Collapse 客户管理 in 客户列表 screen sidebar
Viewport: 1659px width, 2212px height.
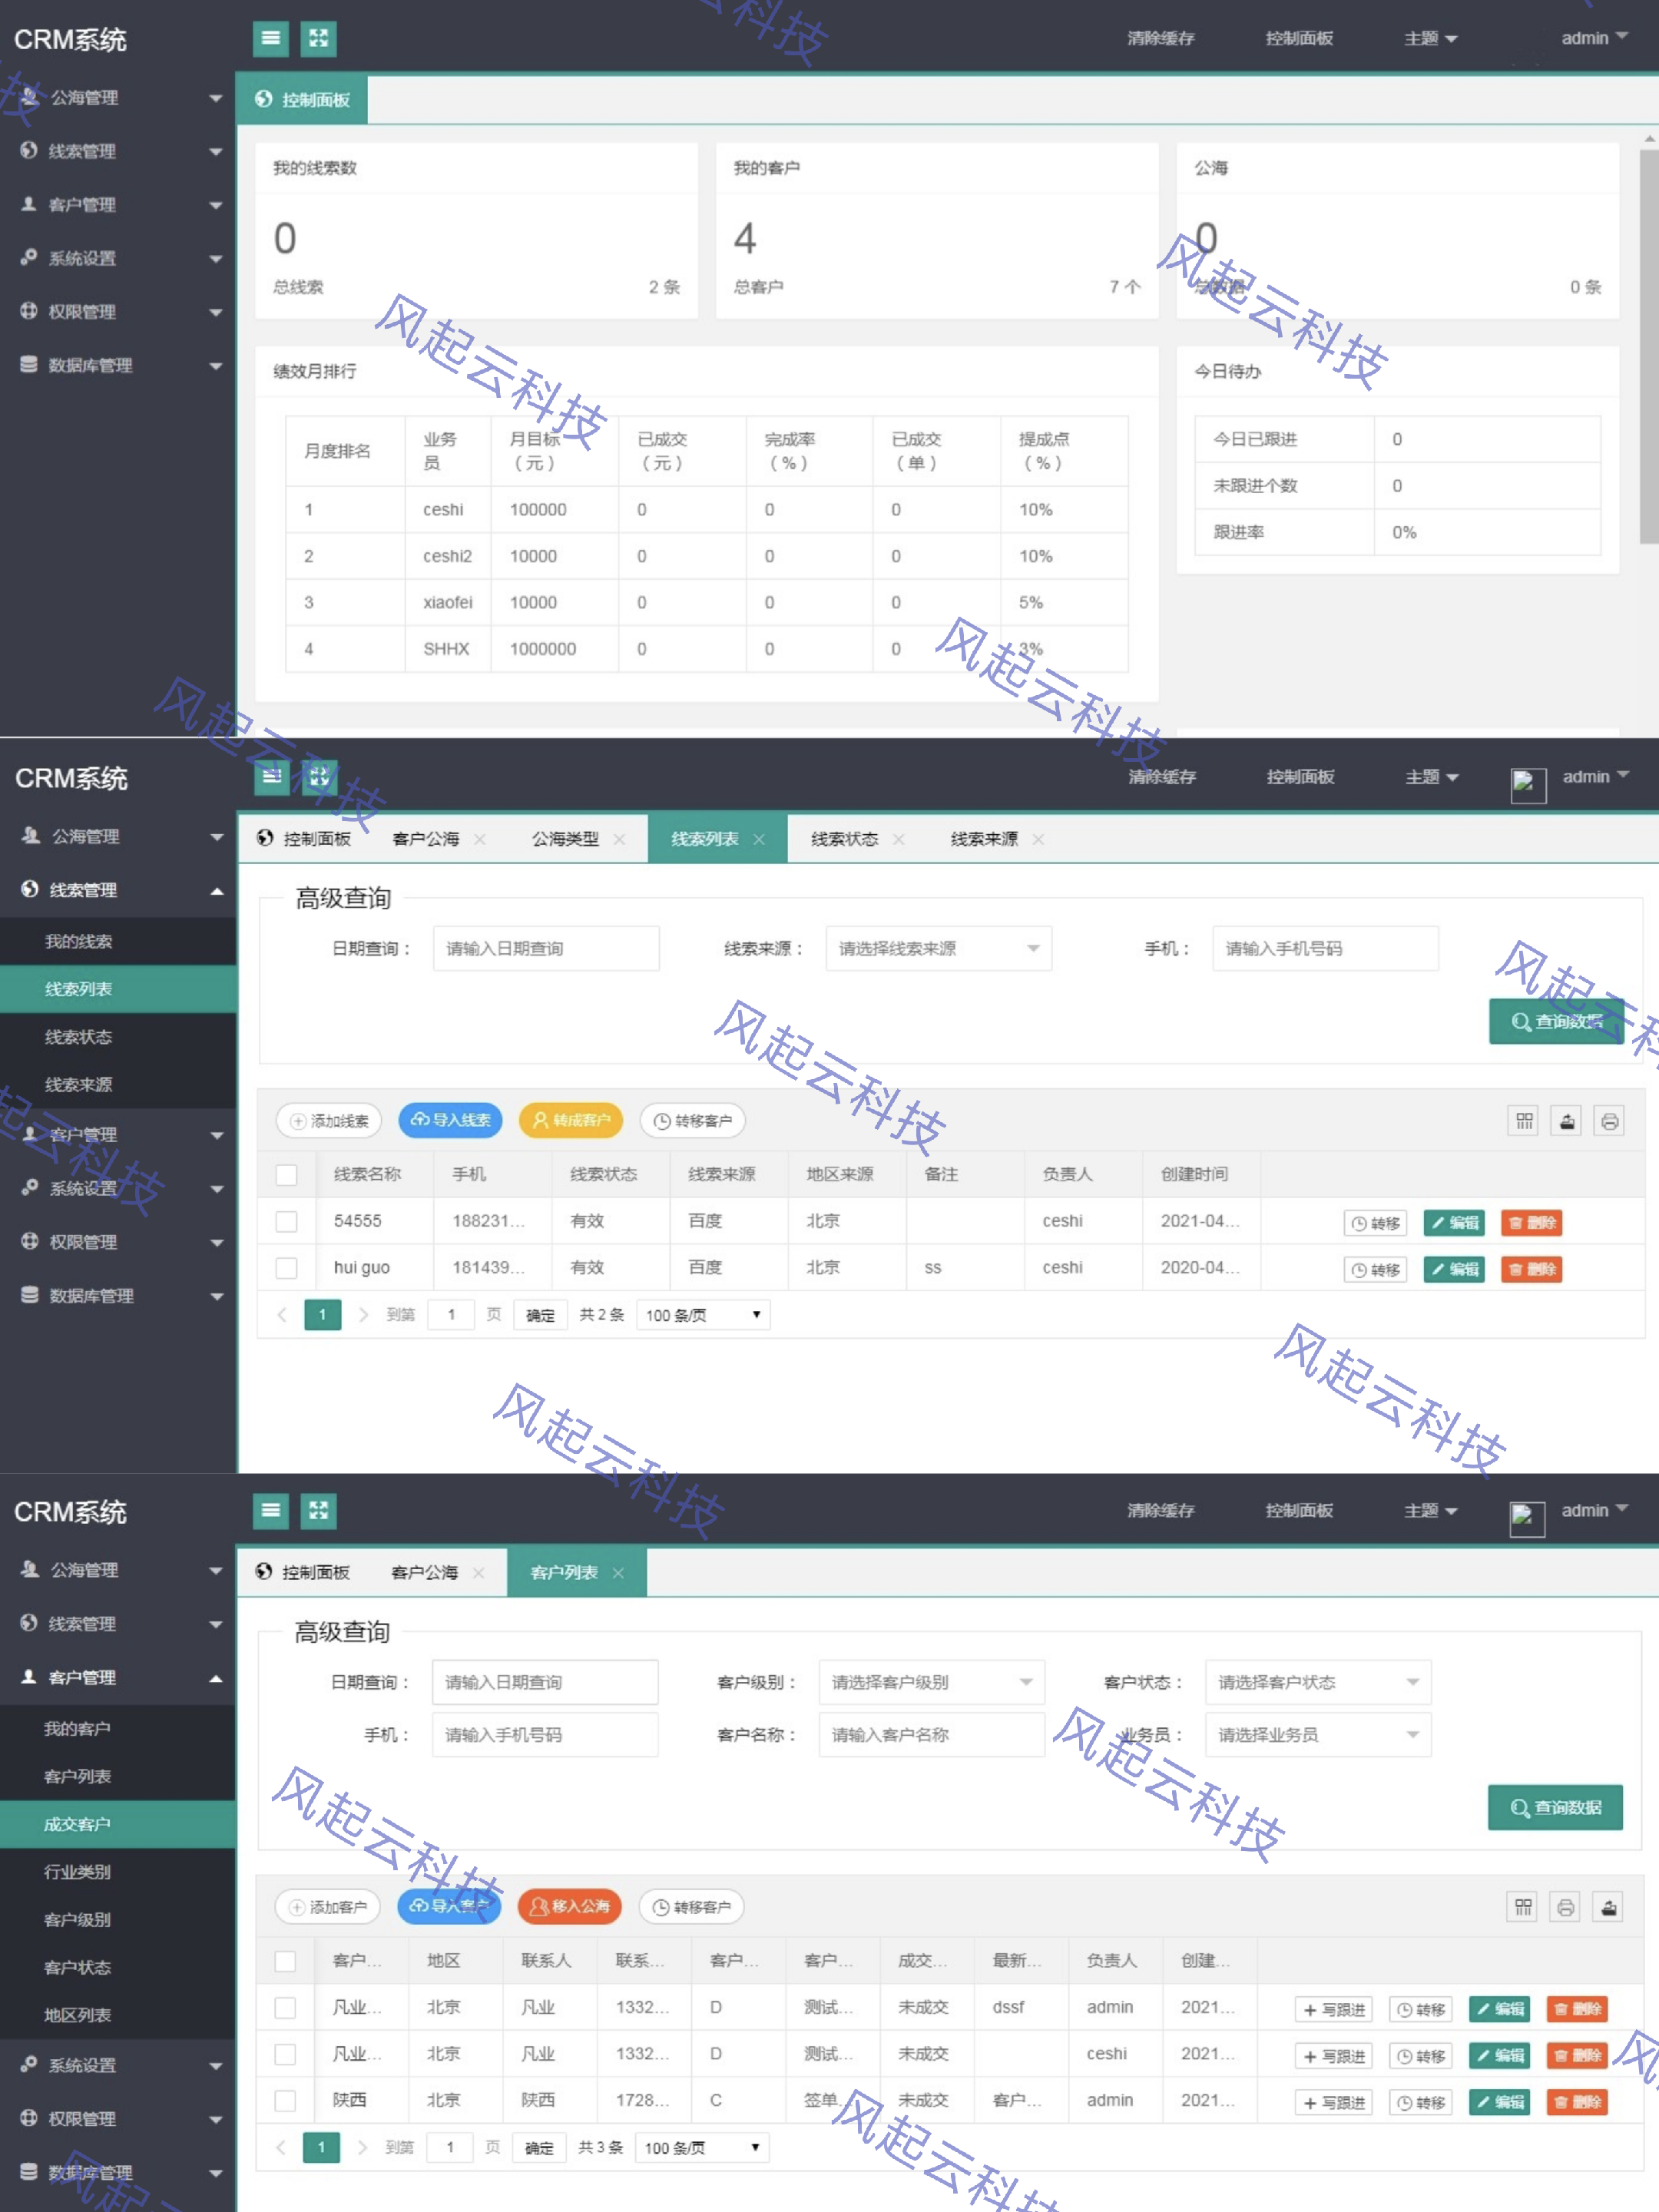point(118,1677)
